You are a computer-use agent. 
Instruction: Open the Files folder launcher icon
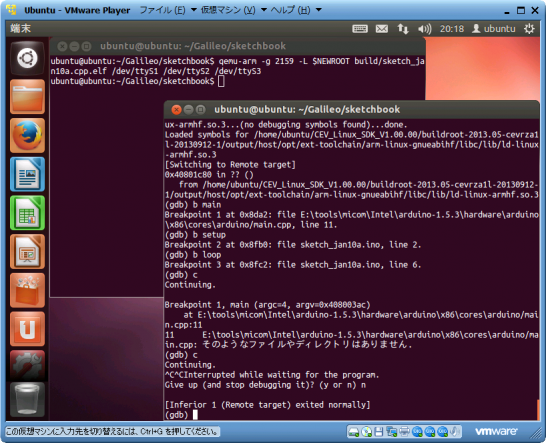tap(27, 96)
